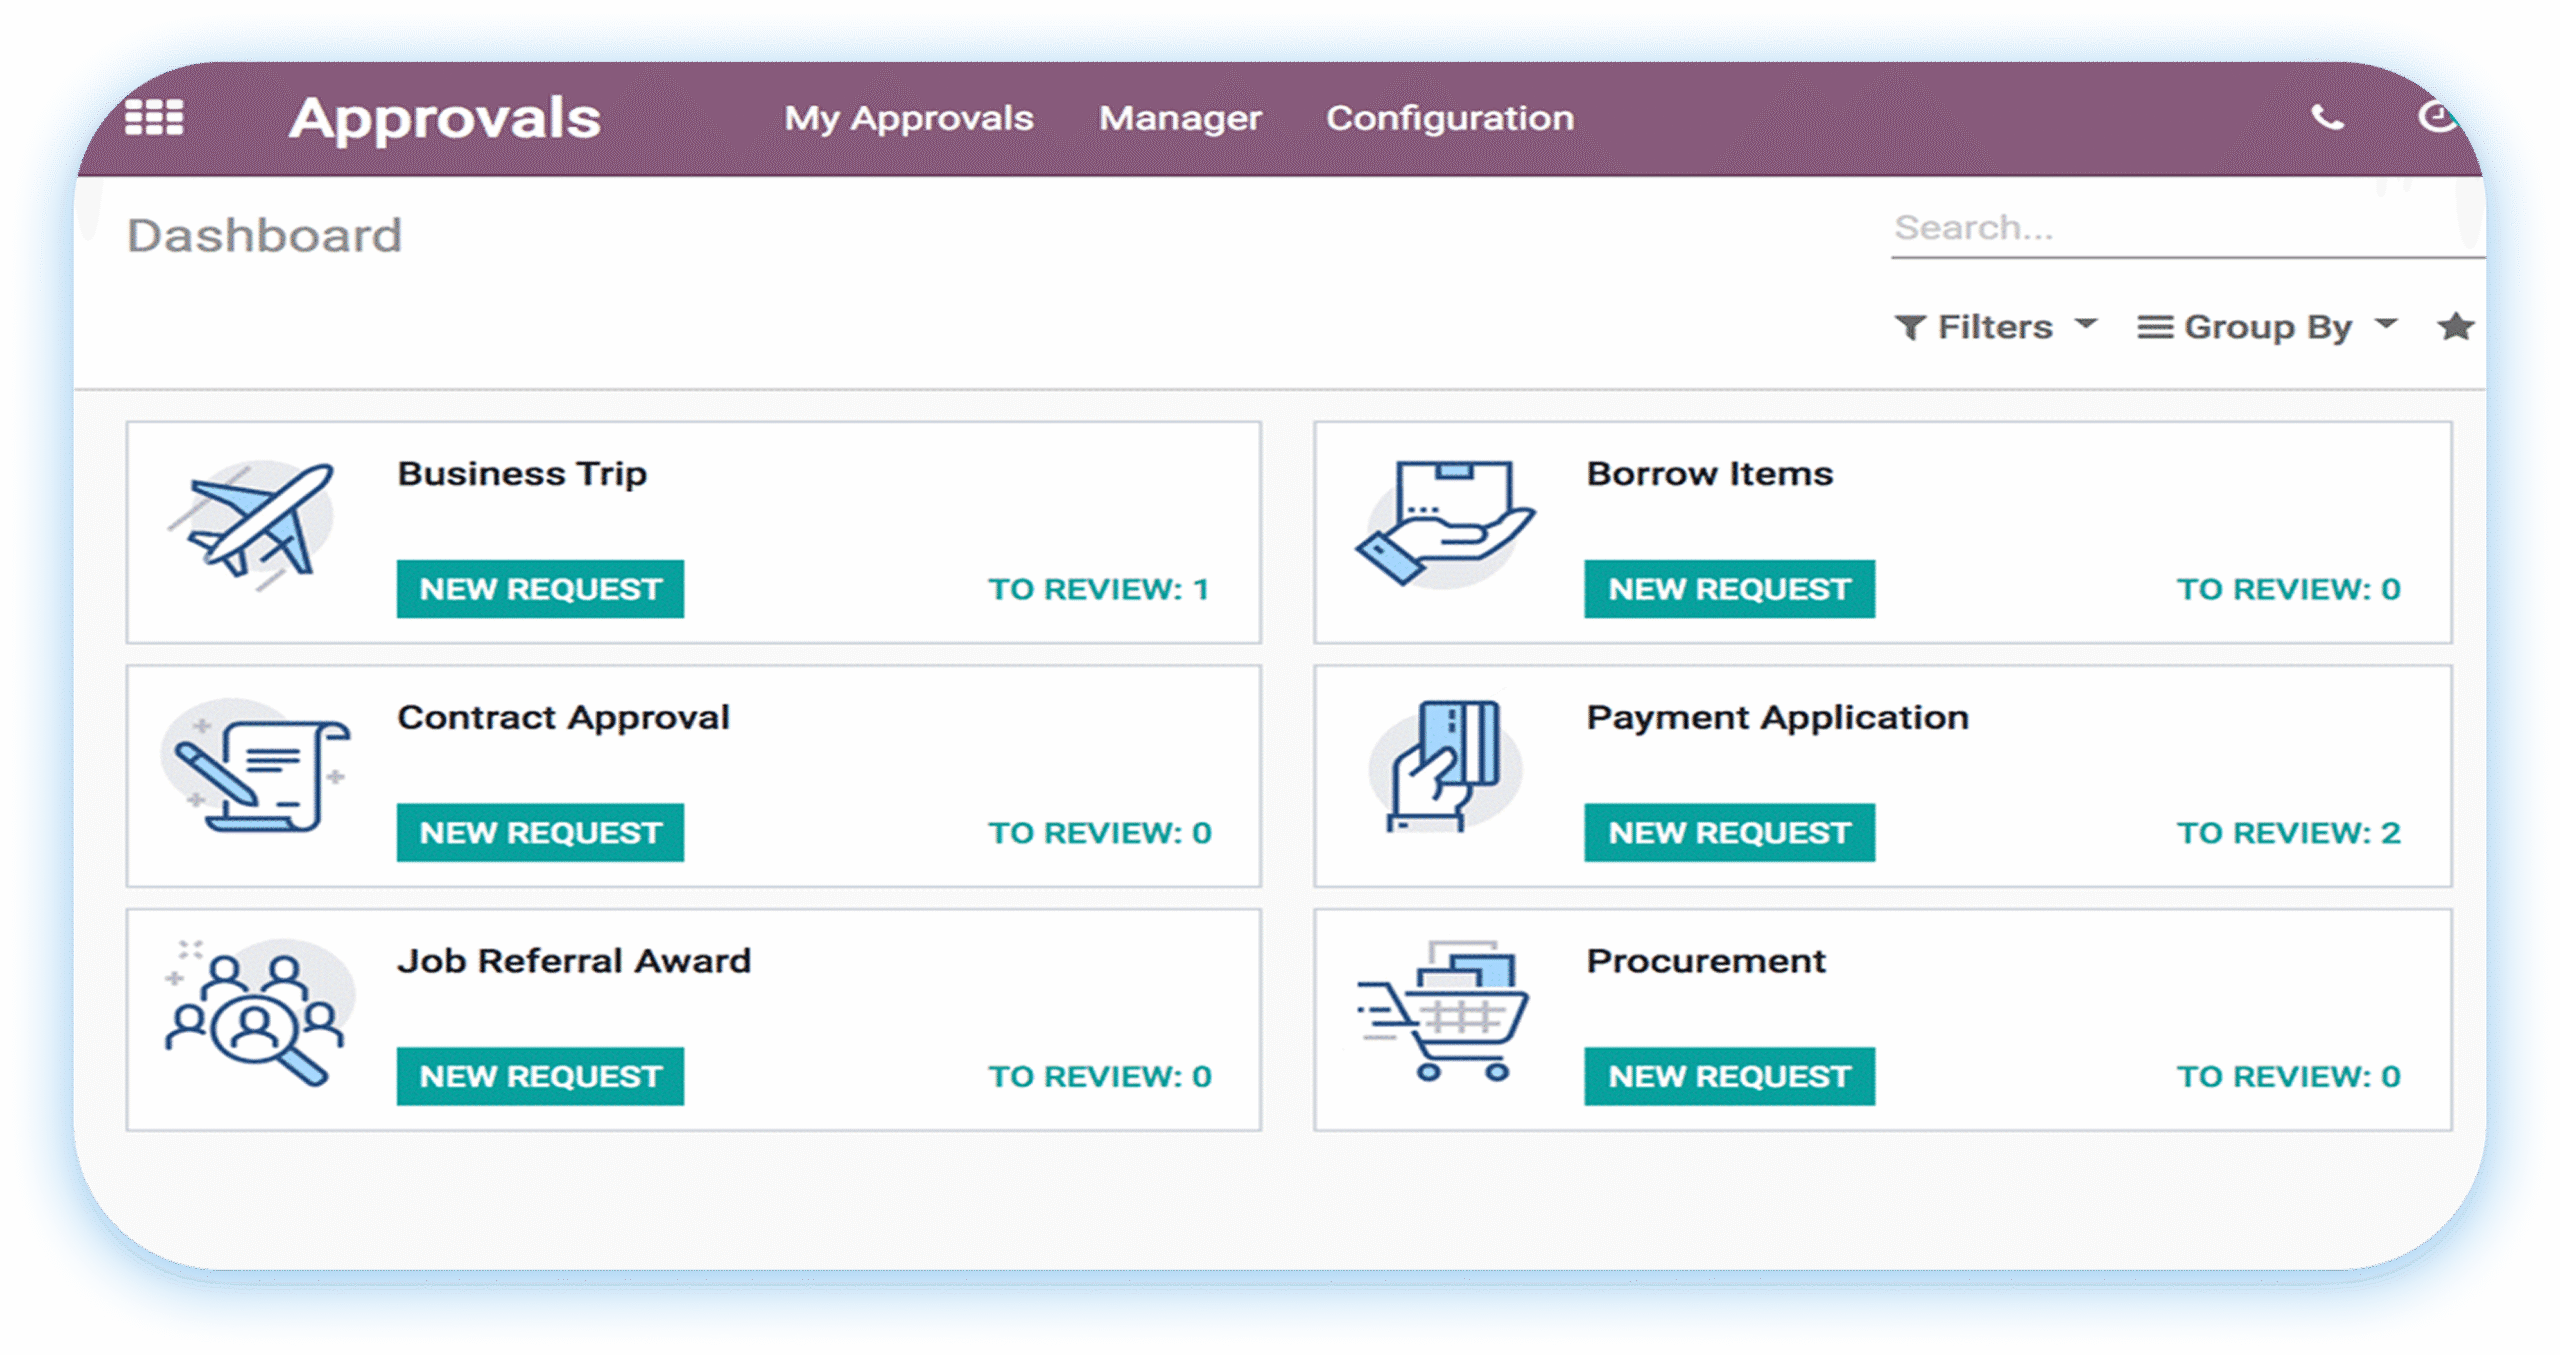Click the phone call icon

[2327, 118]
